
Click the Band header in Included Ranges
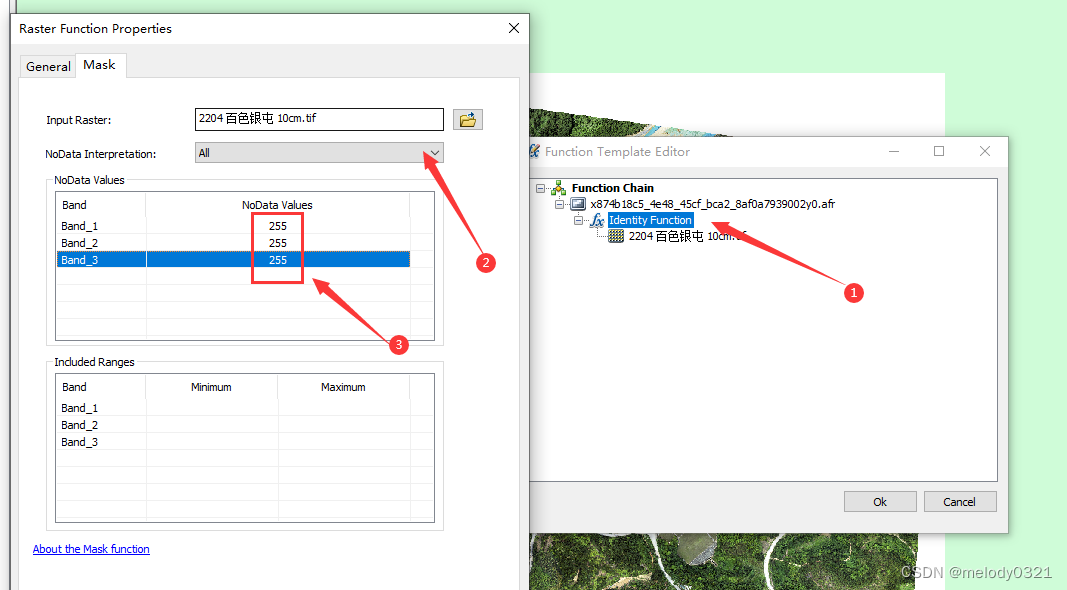101,387
